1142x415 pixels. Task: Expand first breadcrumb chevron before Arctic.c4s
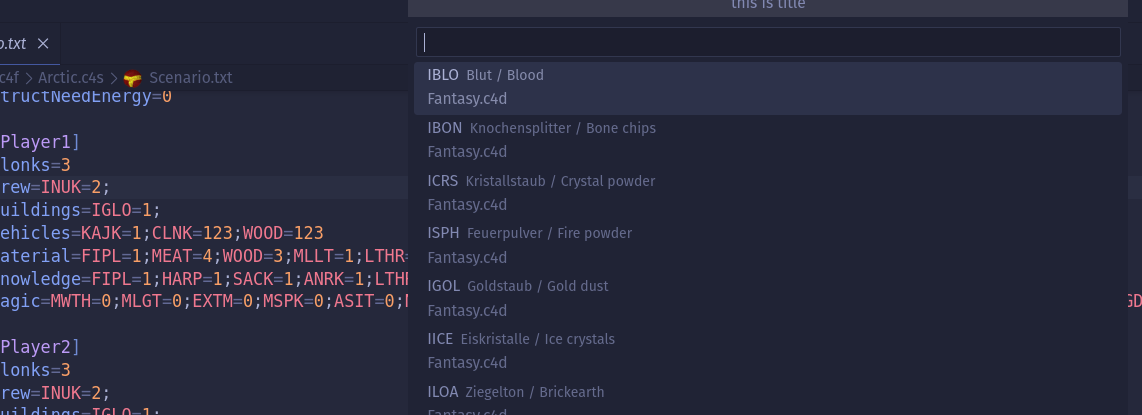pos(28,78)
